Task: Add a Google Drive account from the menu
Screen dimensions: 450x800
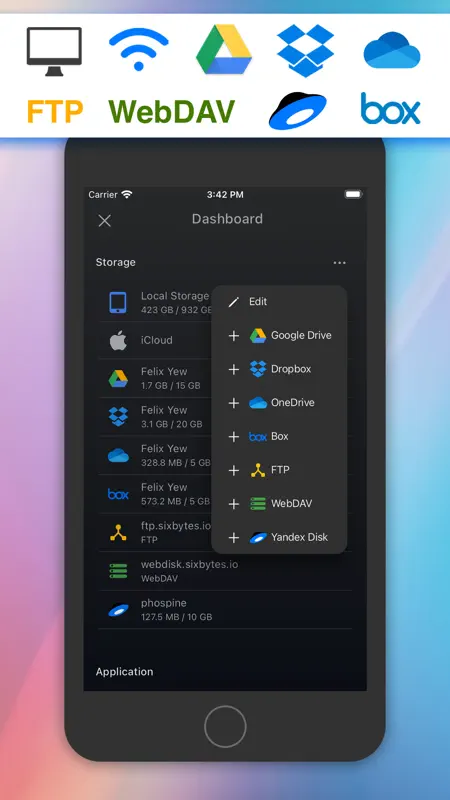Action: 279,335
